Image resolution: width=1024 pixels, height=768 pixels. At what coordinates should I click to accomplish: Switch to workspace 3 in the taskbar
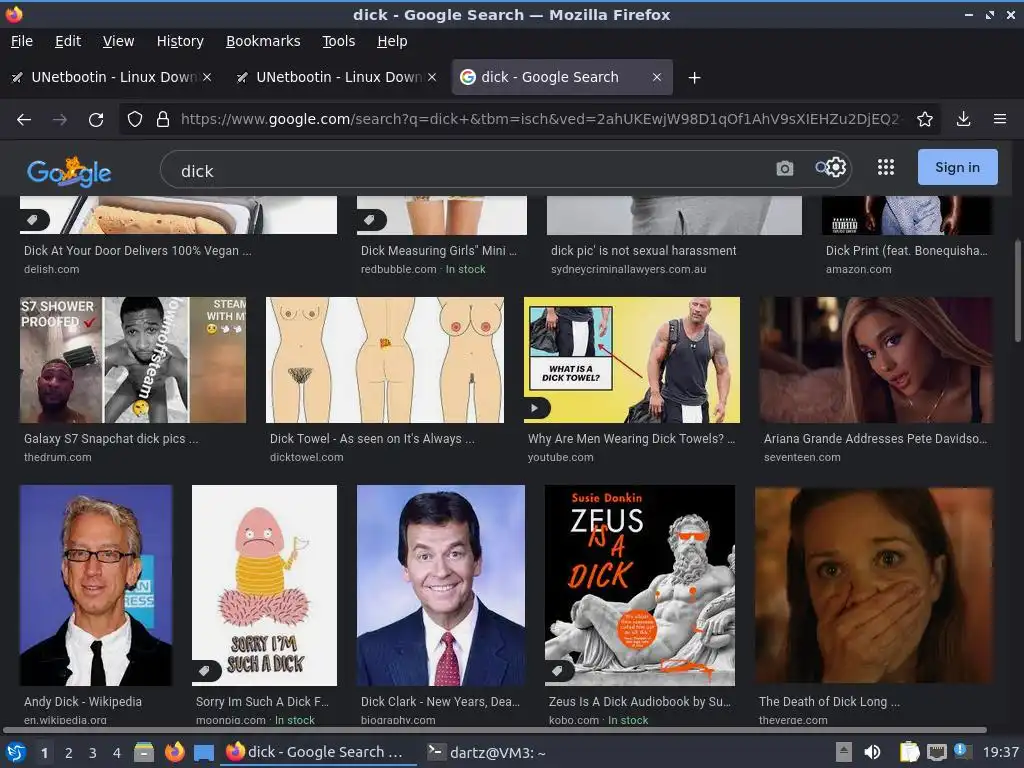click(x=93, y=753)
